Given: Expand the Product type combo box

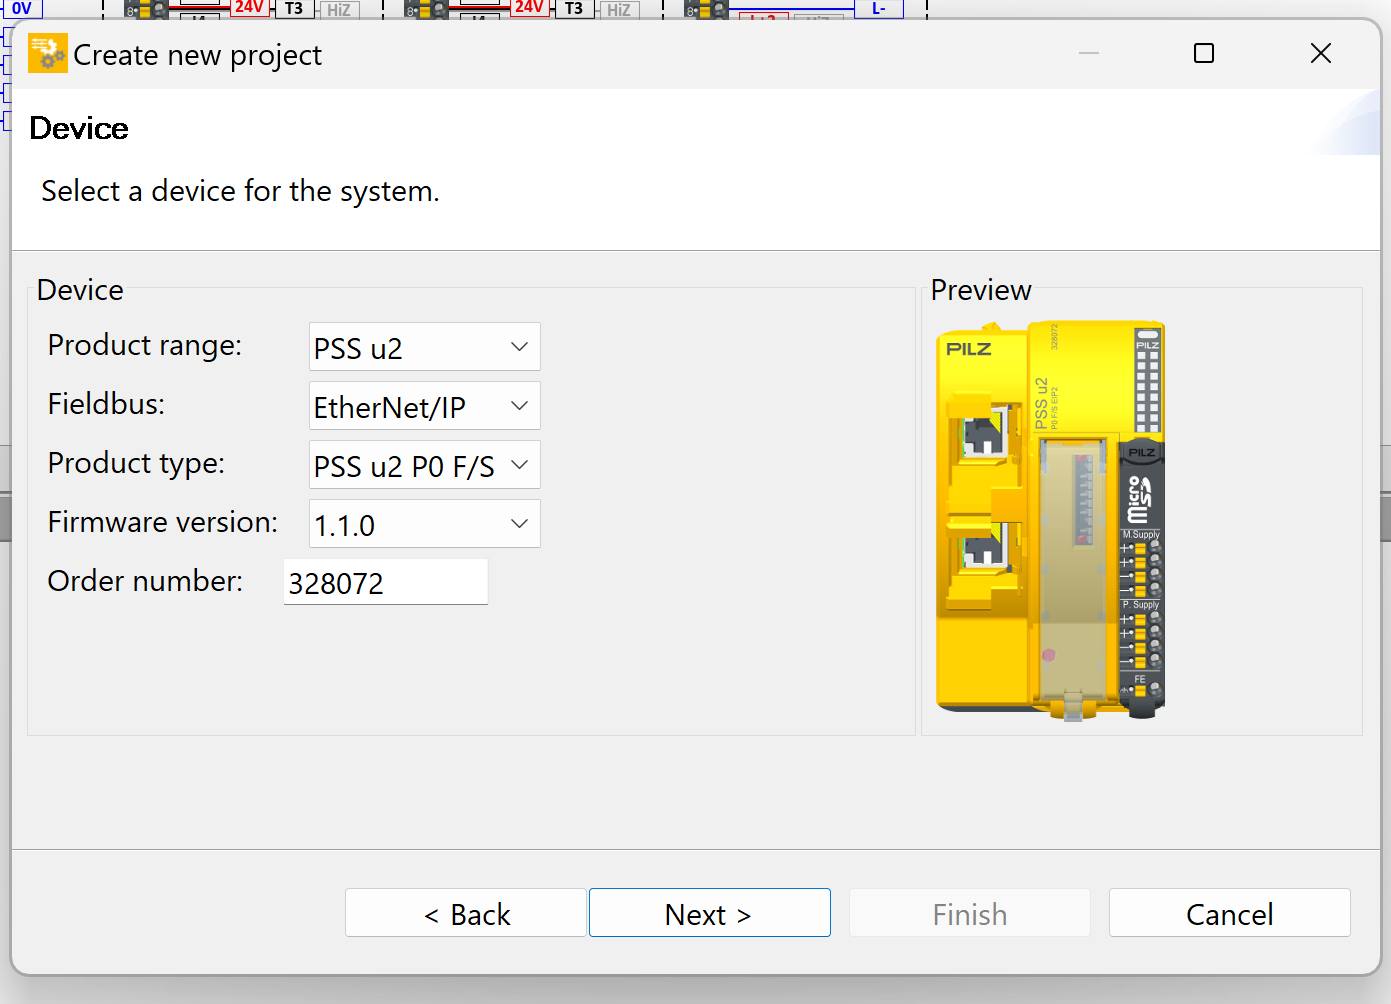Looking at the screenshot, I should coord(424,465).
